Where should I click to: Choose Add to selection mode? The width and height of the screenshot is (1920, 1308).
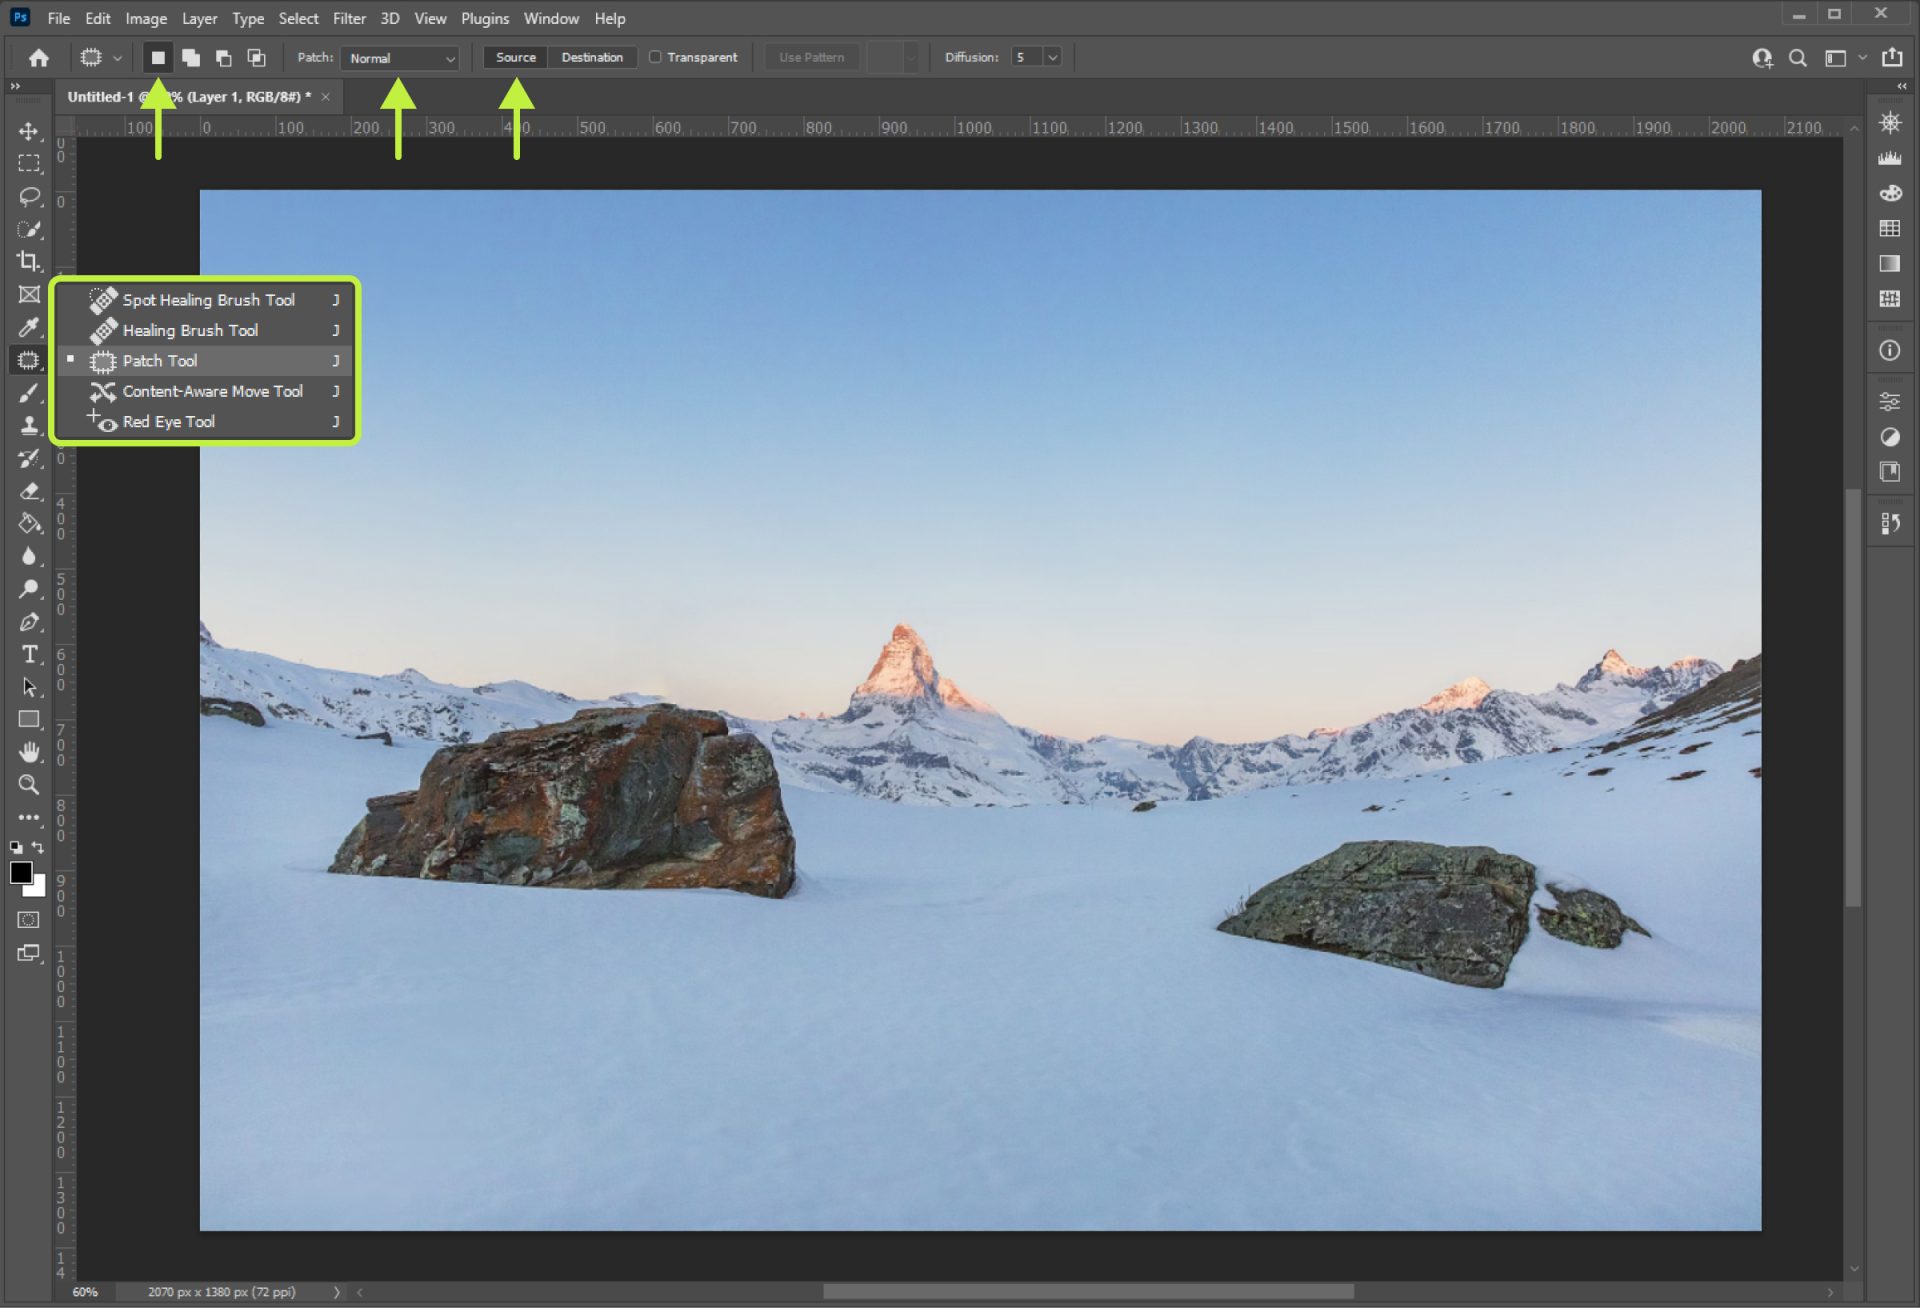(190, 58)
